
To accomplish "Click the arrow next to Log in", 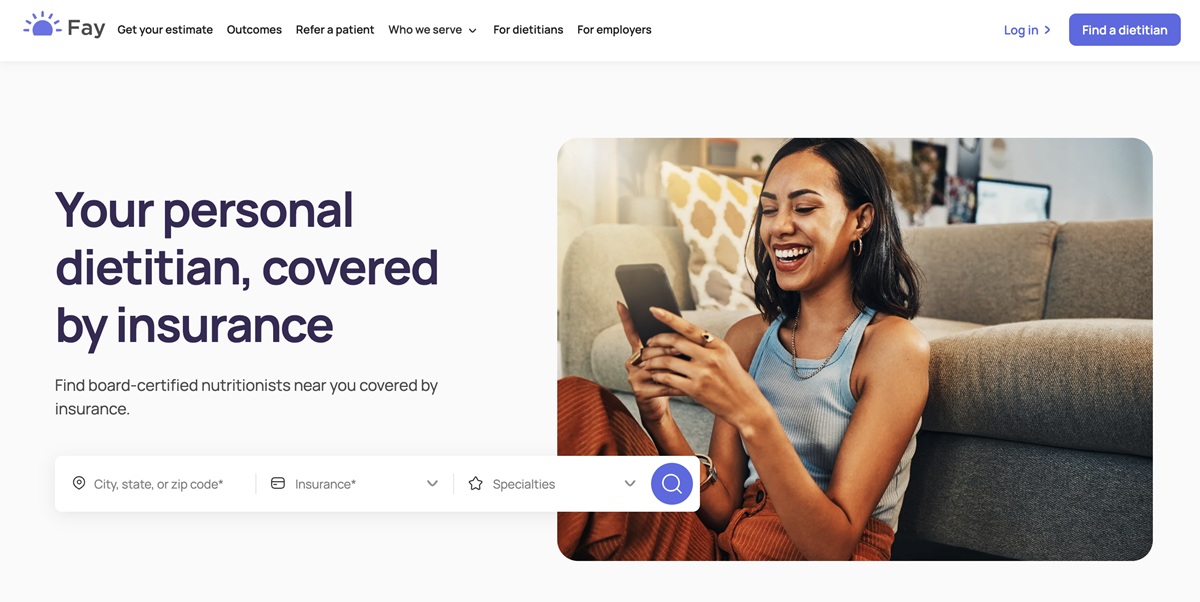I will 1047,30.
